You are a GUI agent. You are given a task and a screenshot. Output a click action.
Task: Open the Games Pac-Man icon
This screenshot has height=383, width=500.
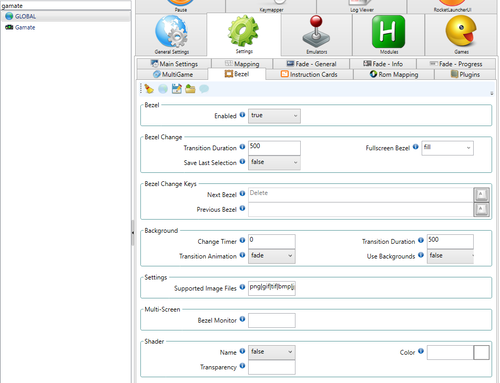[461, 31]
